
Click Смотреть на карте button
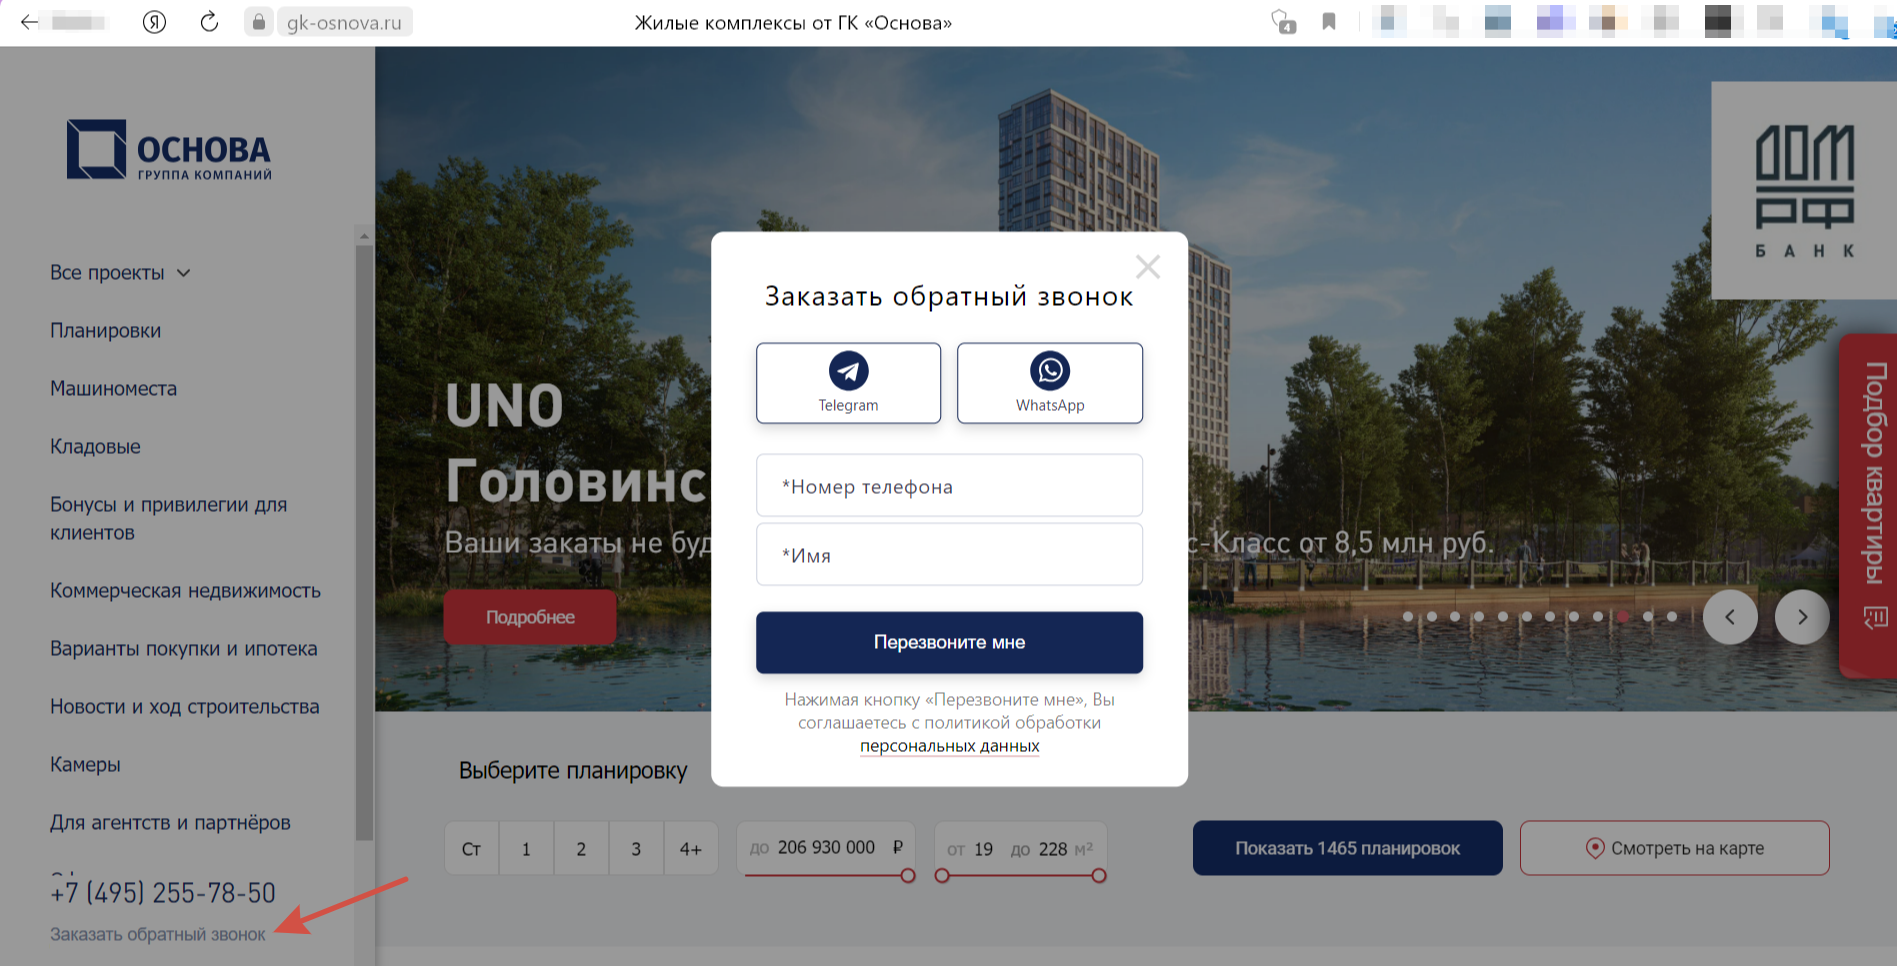1675,848
